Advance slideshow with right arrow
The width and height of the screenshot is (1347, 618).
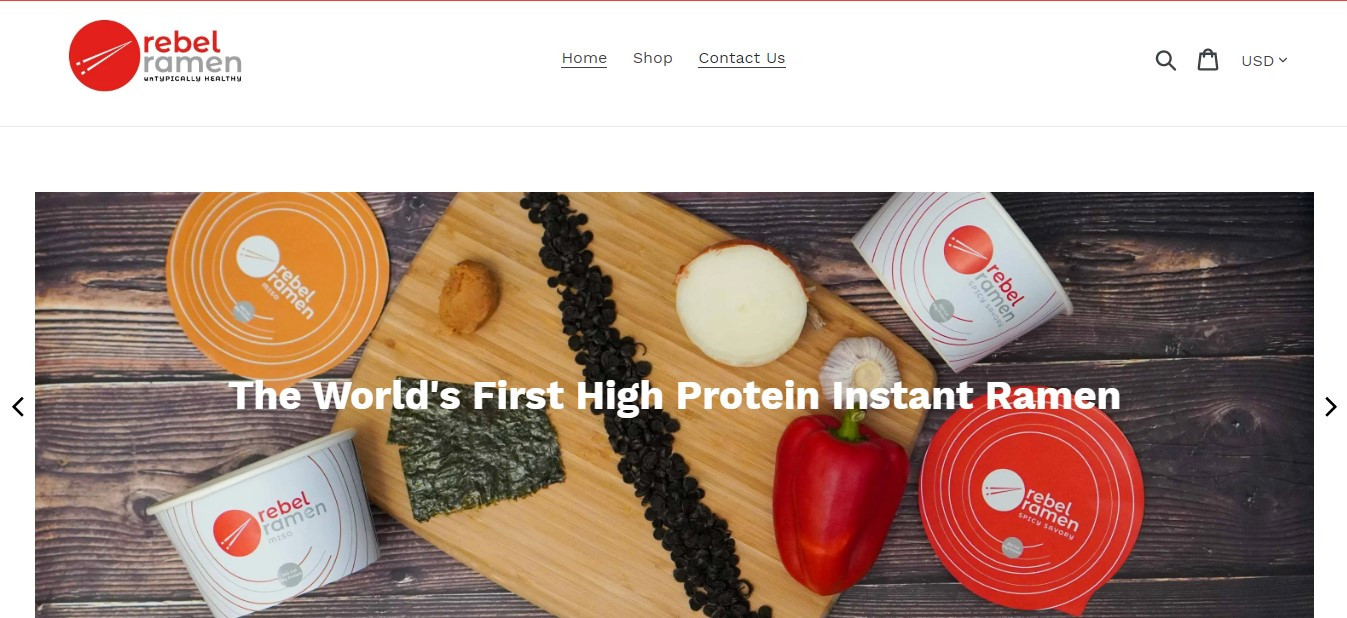(1330, 407)
